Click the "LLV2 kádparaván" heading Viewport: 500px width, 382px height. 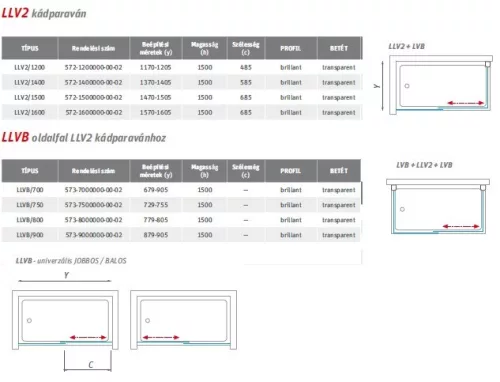44,13
